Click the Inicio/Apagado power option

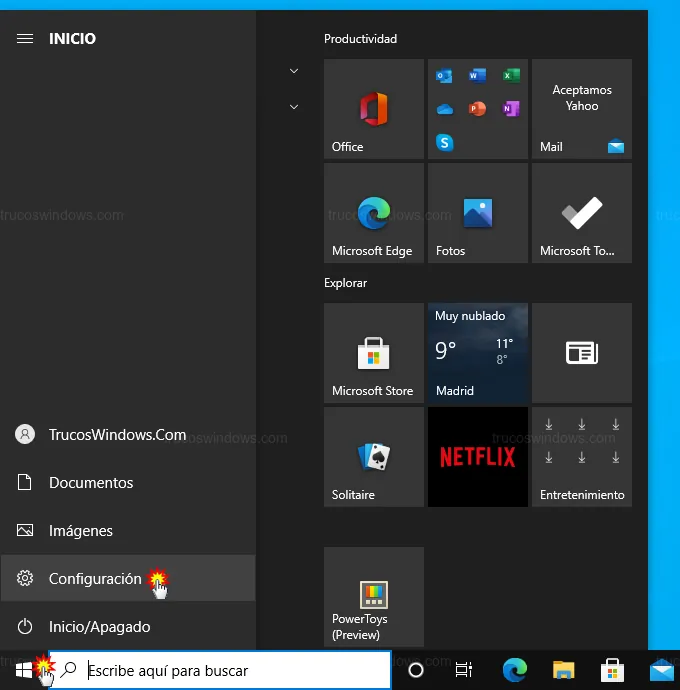click(99, 627)
